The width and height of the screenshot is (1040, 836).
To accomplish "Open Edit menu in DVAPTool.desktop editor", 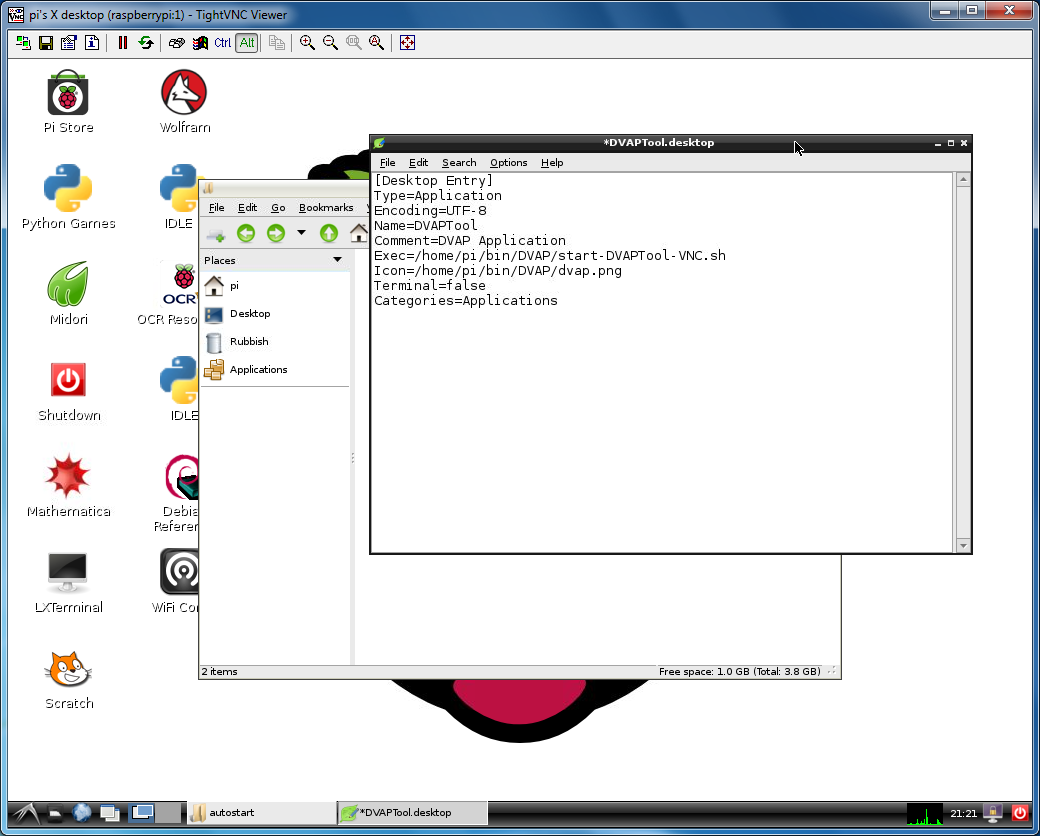I will 418,163.
